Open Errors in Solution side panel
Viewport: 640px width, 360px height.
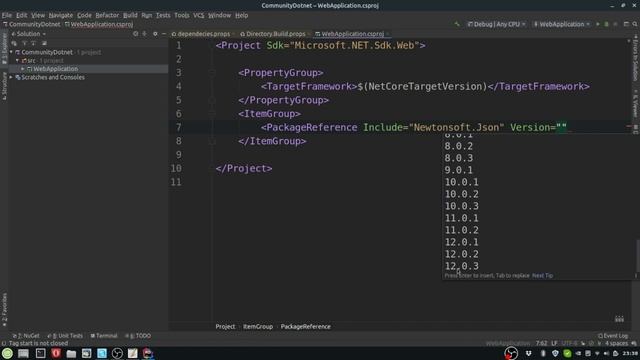[636, 58]
